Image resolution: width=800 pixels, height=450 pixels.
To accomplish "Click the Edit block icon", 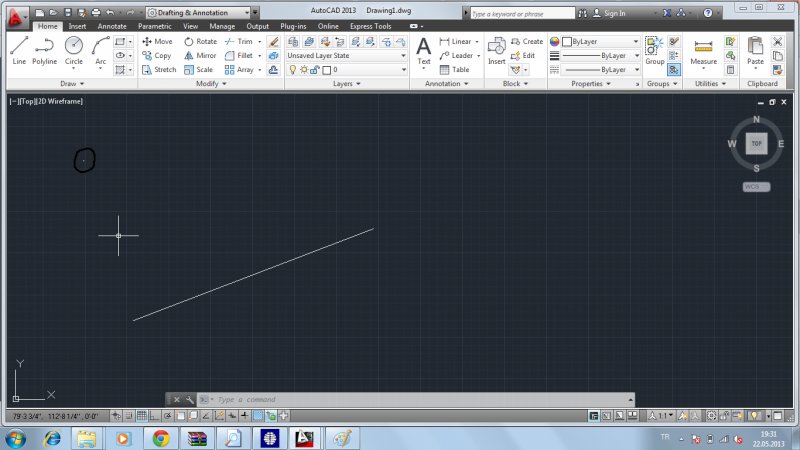I will (523, 56).
